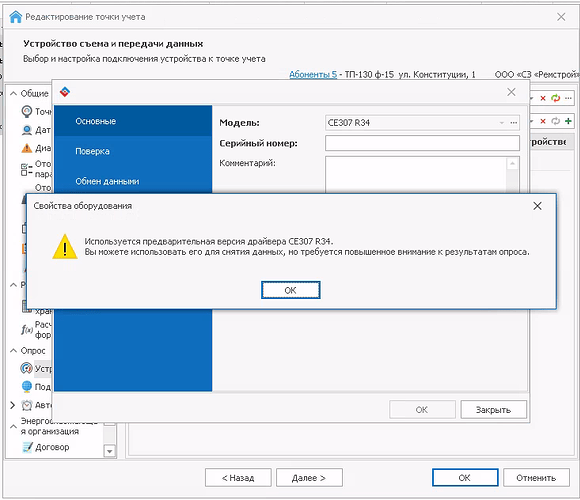Select the Общие section label
Screen dimensions: 580x500
click(x=34, y=94)
